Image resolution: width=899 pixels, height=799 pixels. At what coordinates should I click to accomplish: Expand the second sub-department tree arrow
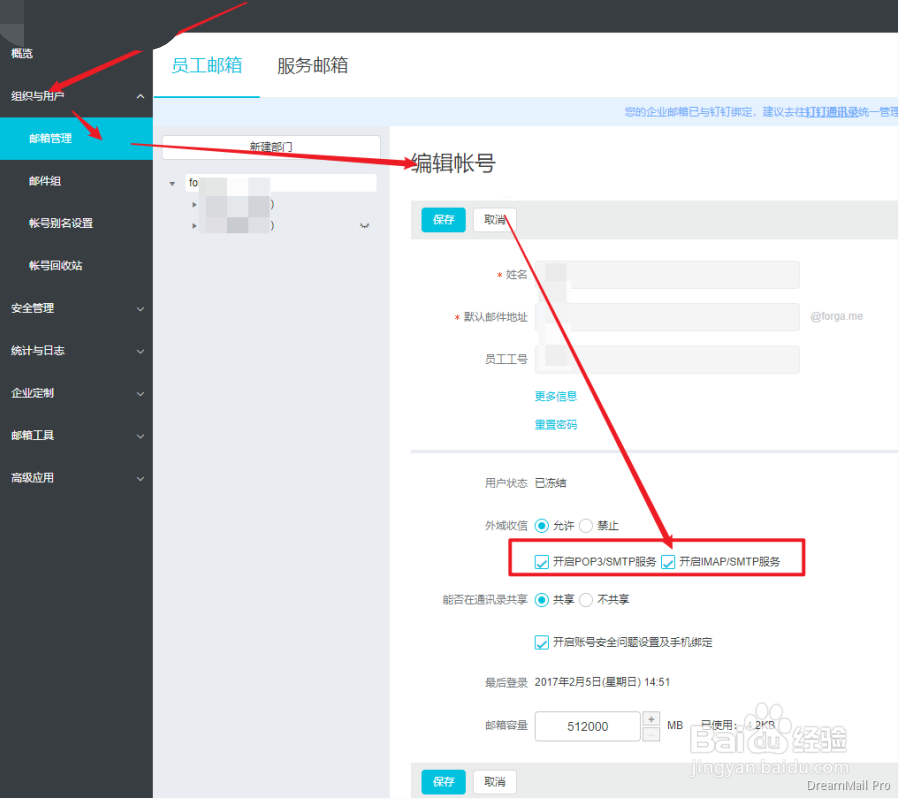click(194, 226)
